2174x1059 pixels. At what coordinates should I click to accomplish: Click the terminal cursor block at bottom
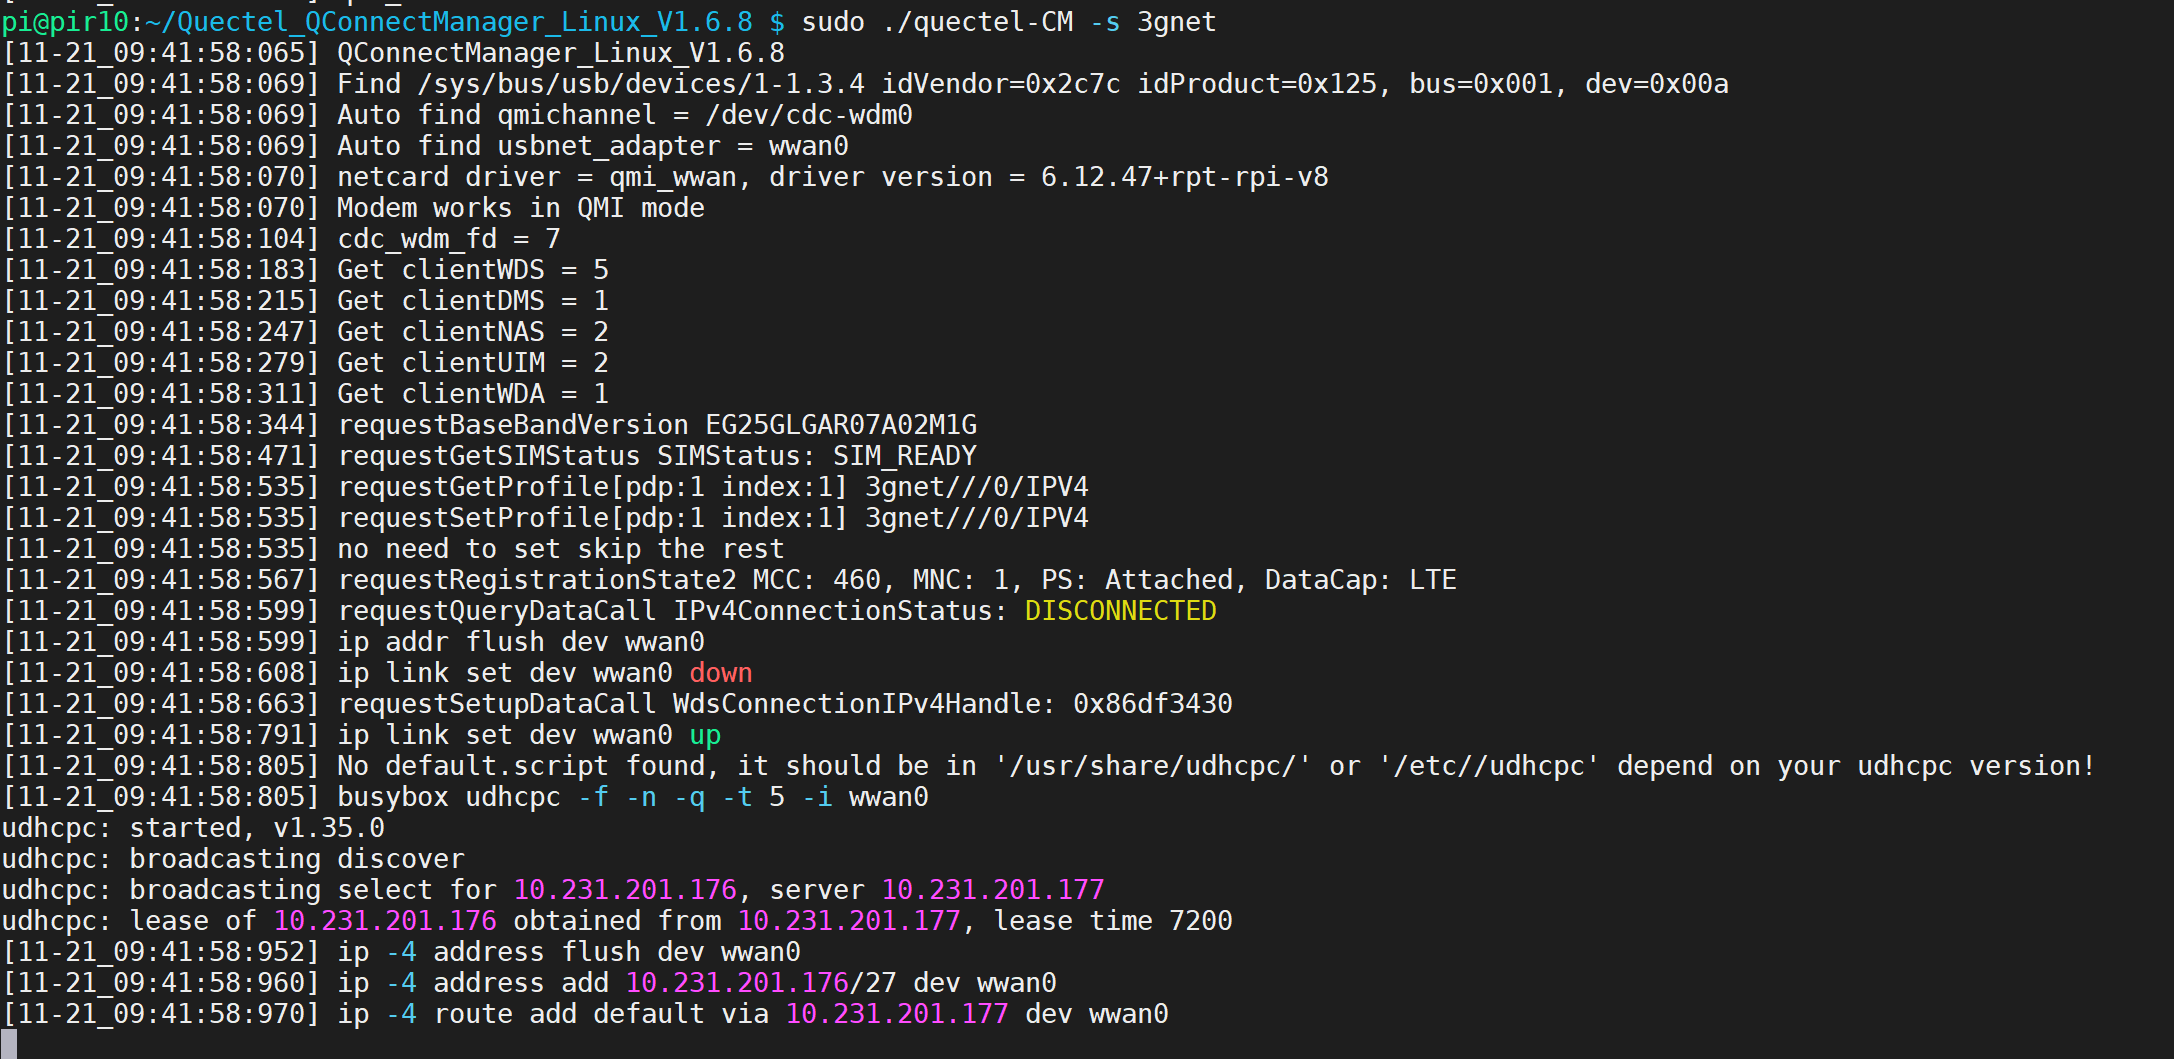[x=9, y=1043]
